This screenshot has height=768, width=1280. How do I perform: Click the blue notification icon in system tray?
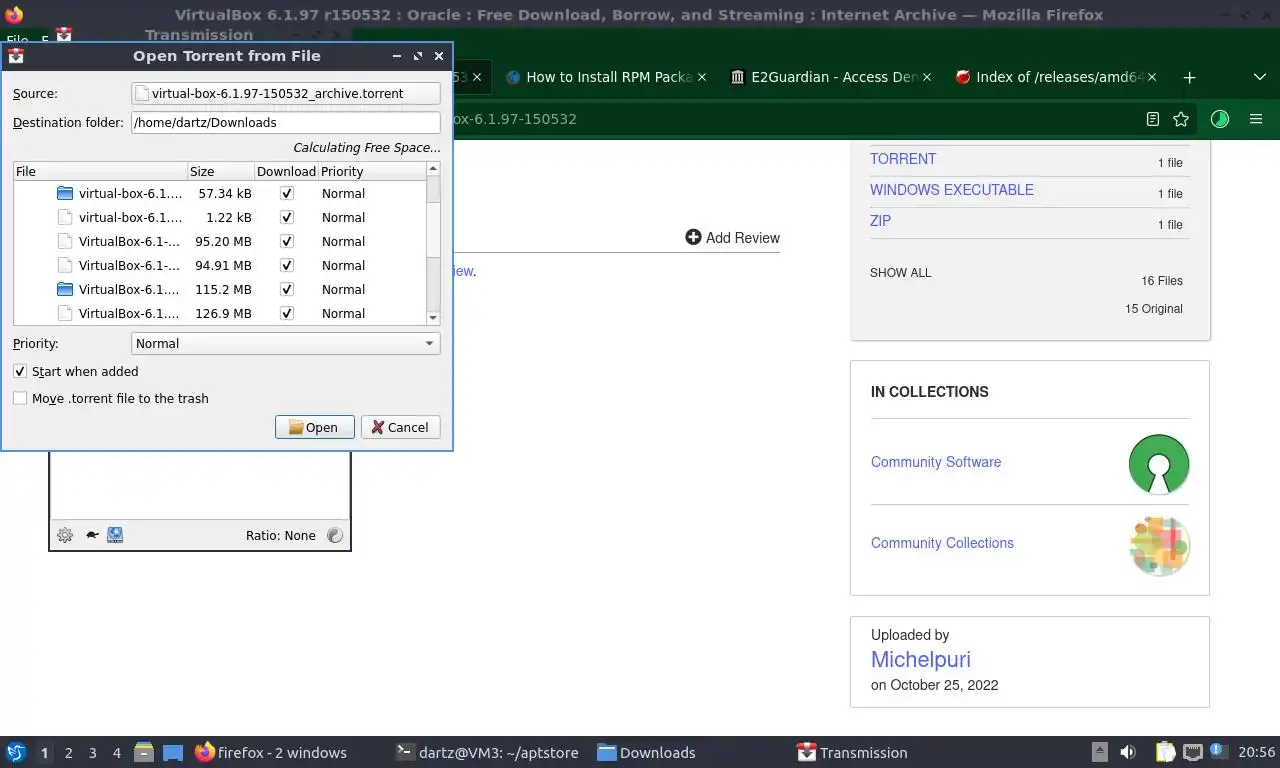click(1219, 750)
